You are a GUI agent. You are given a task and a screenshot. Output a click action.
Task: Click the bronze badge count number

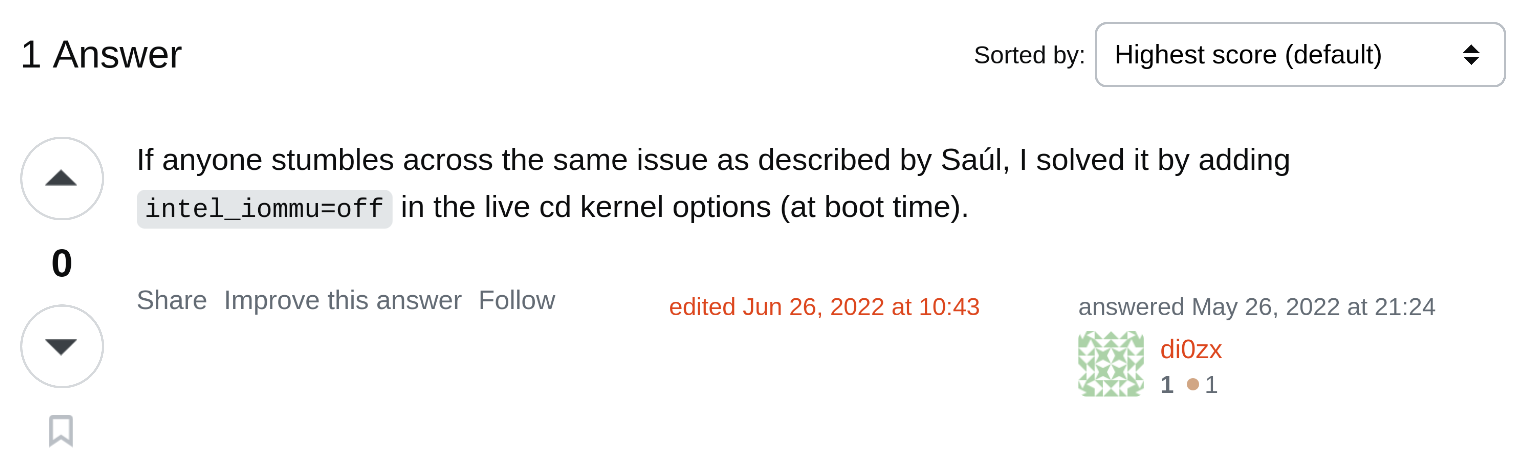[1211, 385]
